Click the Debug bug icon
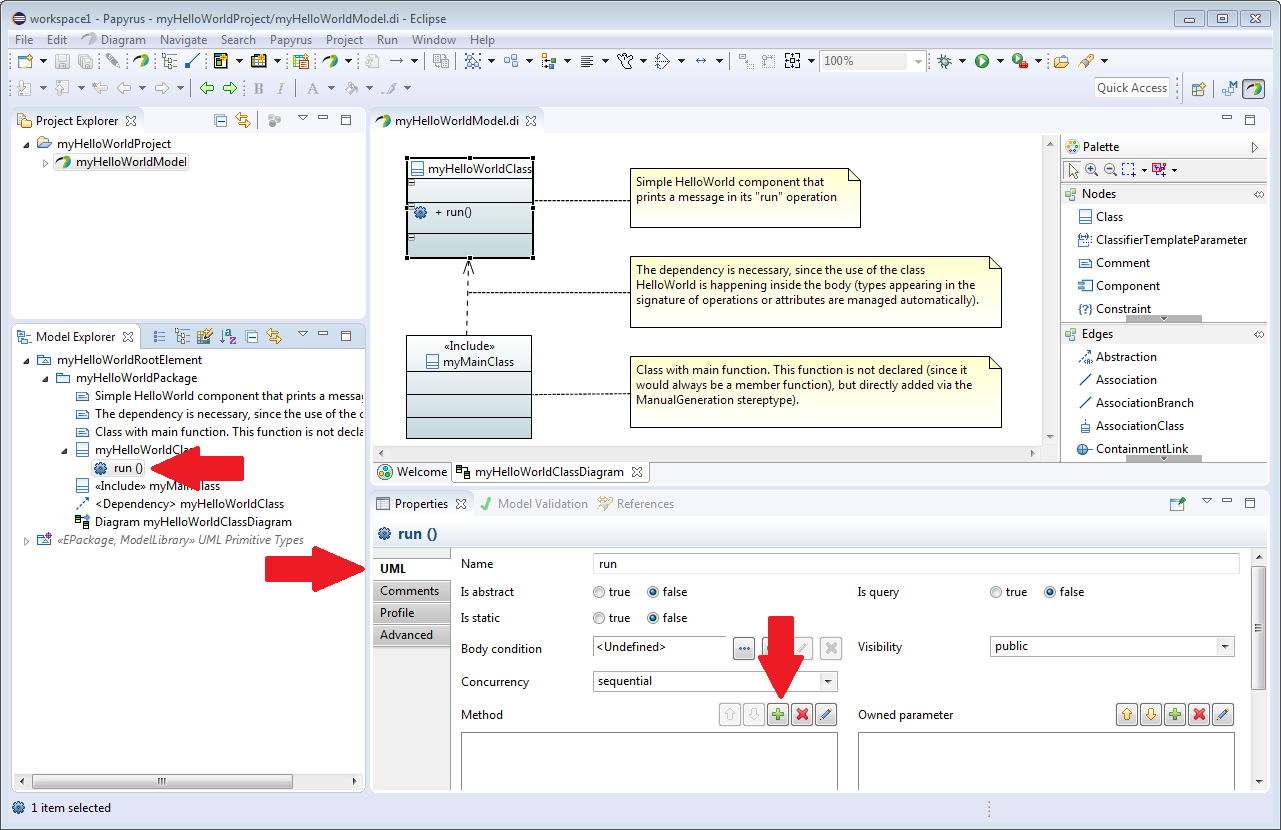Image resolution: width=1281 pixels, height=830 pixels. (x=944, y=61)
